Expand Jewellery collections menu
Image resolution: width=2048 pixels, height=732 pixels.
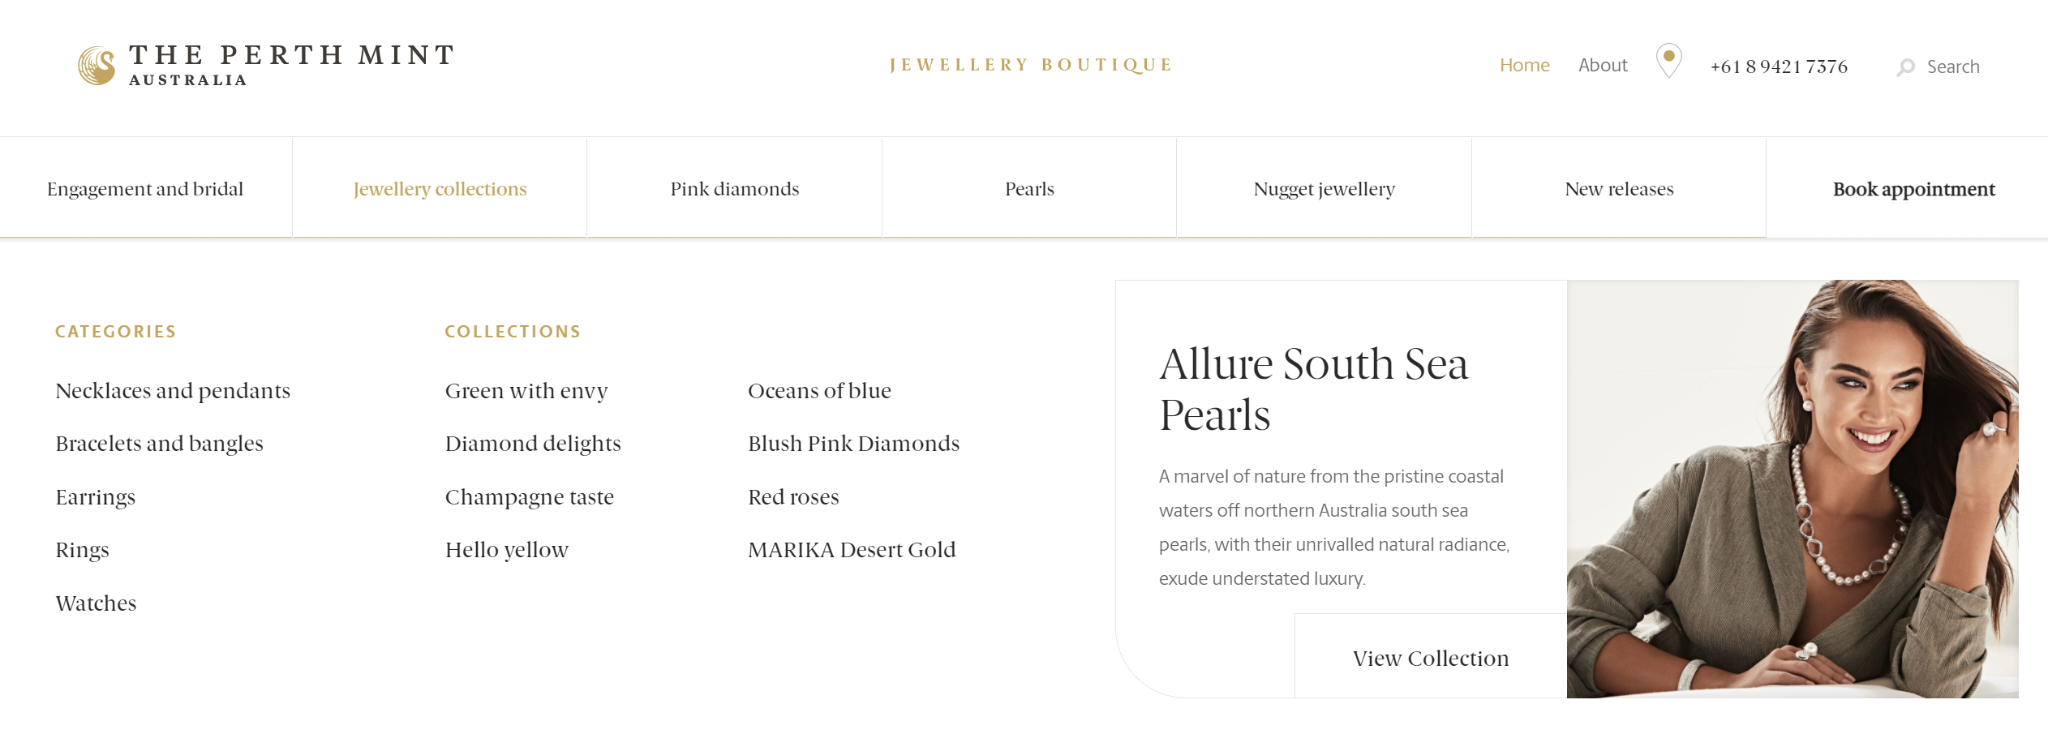440,189
